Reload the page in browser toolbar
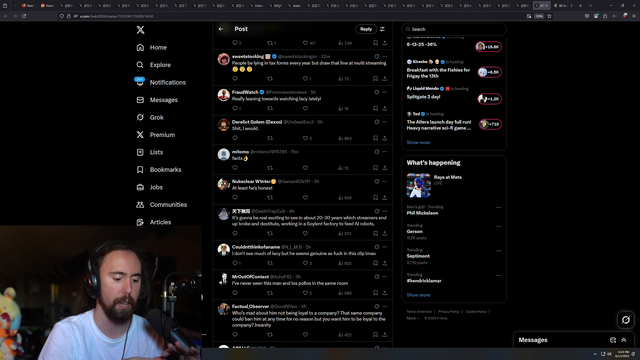This screenshot has height=360, width=640. coord(24,16)
